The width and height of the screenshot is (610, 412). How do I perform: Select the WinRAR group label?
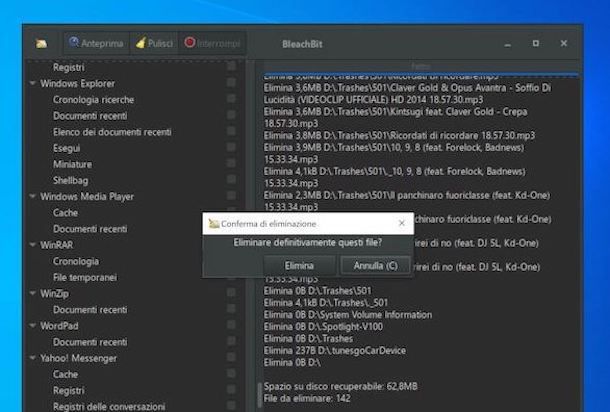click(57, 245)
